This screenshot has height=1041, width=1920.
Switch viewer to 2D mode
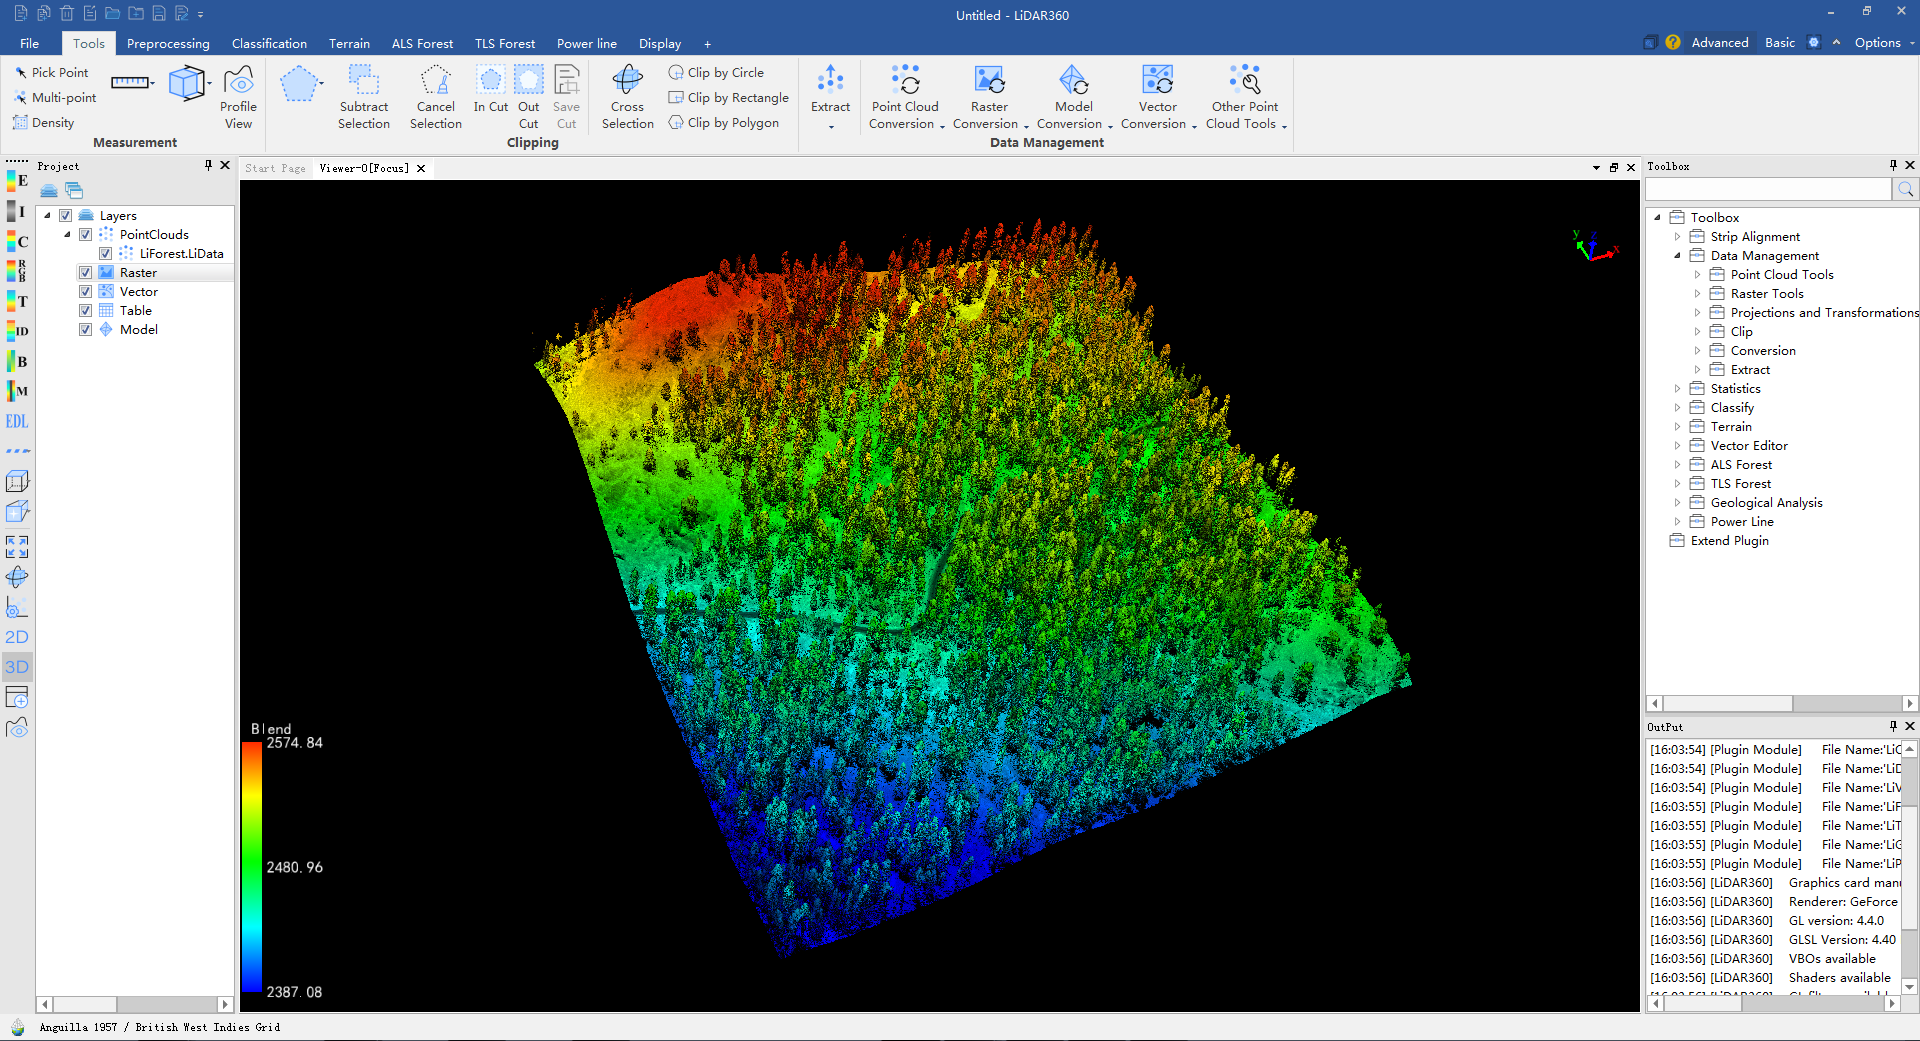(x=17, y=637)
